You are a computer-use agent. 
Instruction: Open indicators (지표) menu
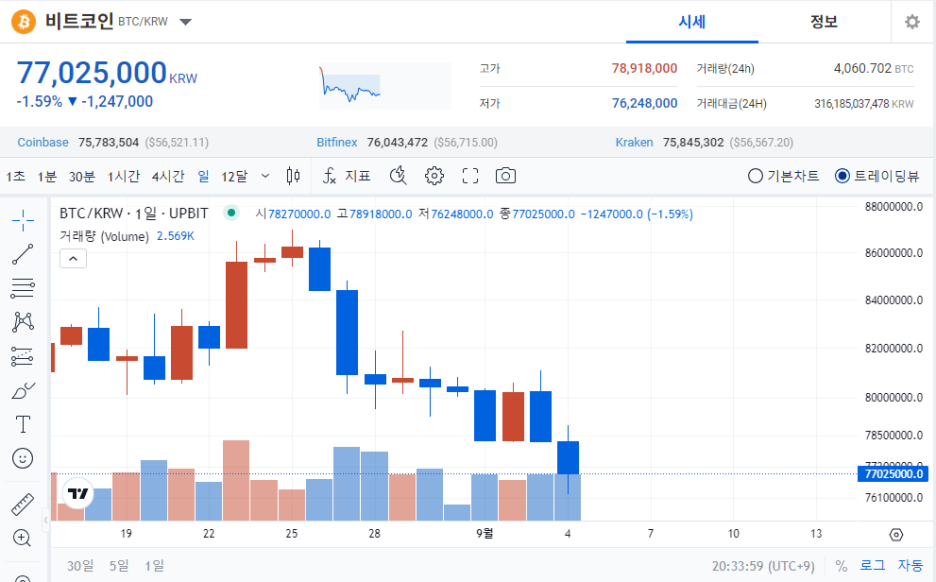(x=347, y=175)
